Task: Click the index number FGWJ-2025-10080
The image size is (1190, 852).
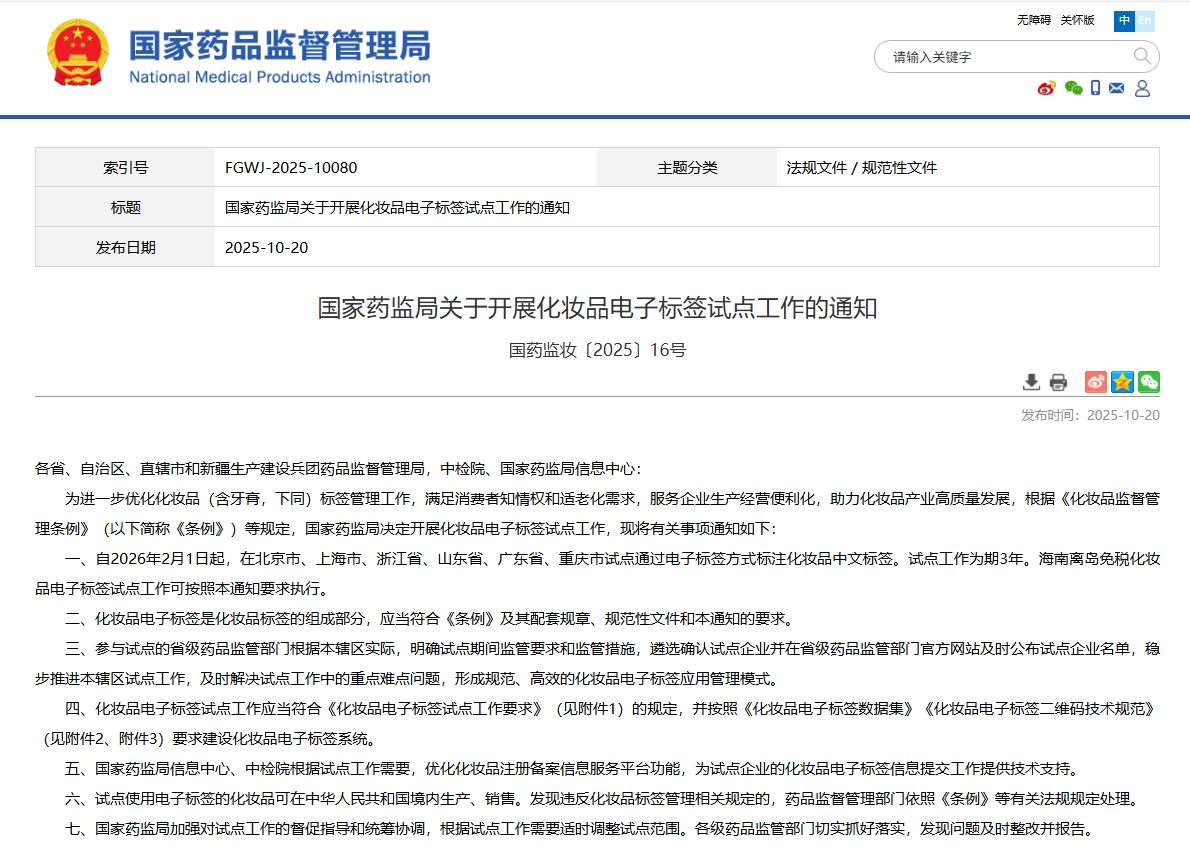Action: click(x=291, y=168)
